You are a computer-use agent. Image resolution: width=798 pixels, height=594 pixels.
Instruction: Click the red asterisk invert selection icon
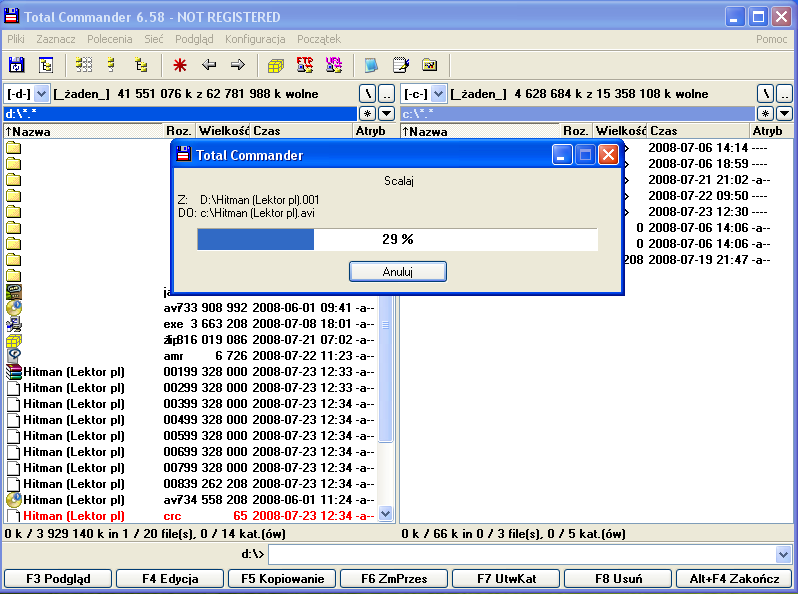coord(180,65)
